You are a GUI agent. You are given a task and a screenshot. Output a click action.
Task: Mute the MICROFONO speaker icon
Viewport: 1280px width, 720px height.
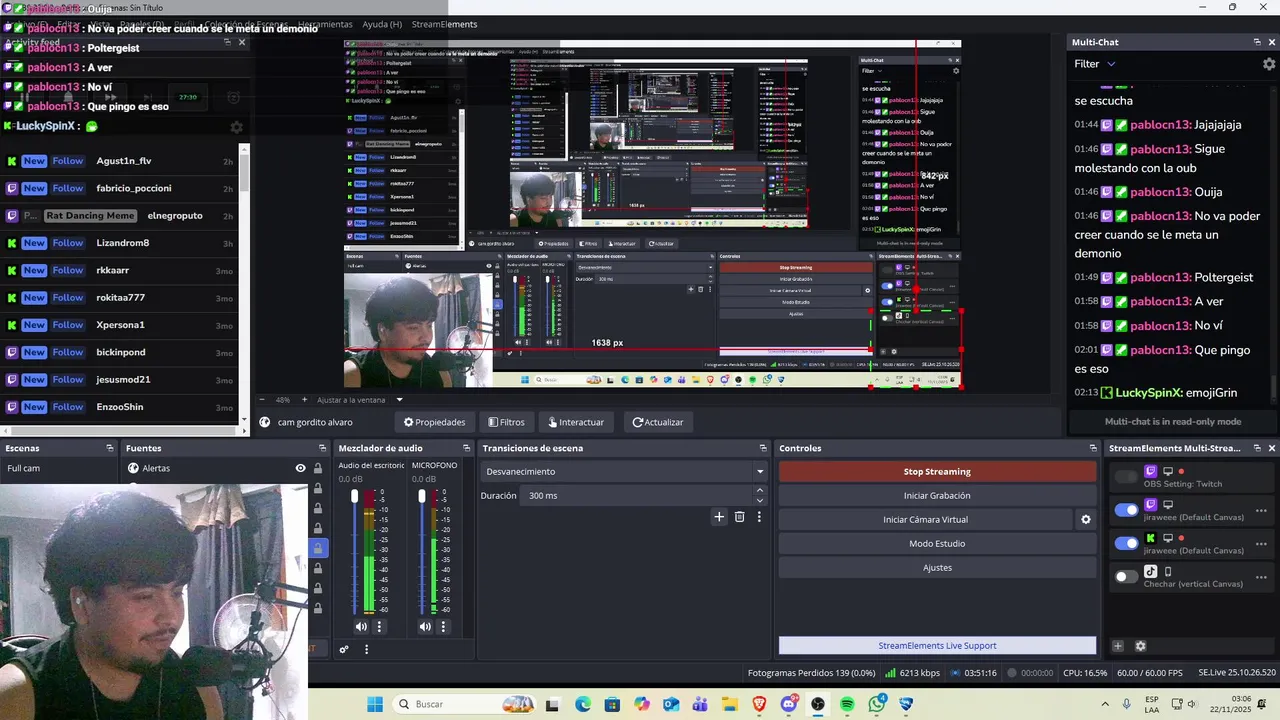425,627
